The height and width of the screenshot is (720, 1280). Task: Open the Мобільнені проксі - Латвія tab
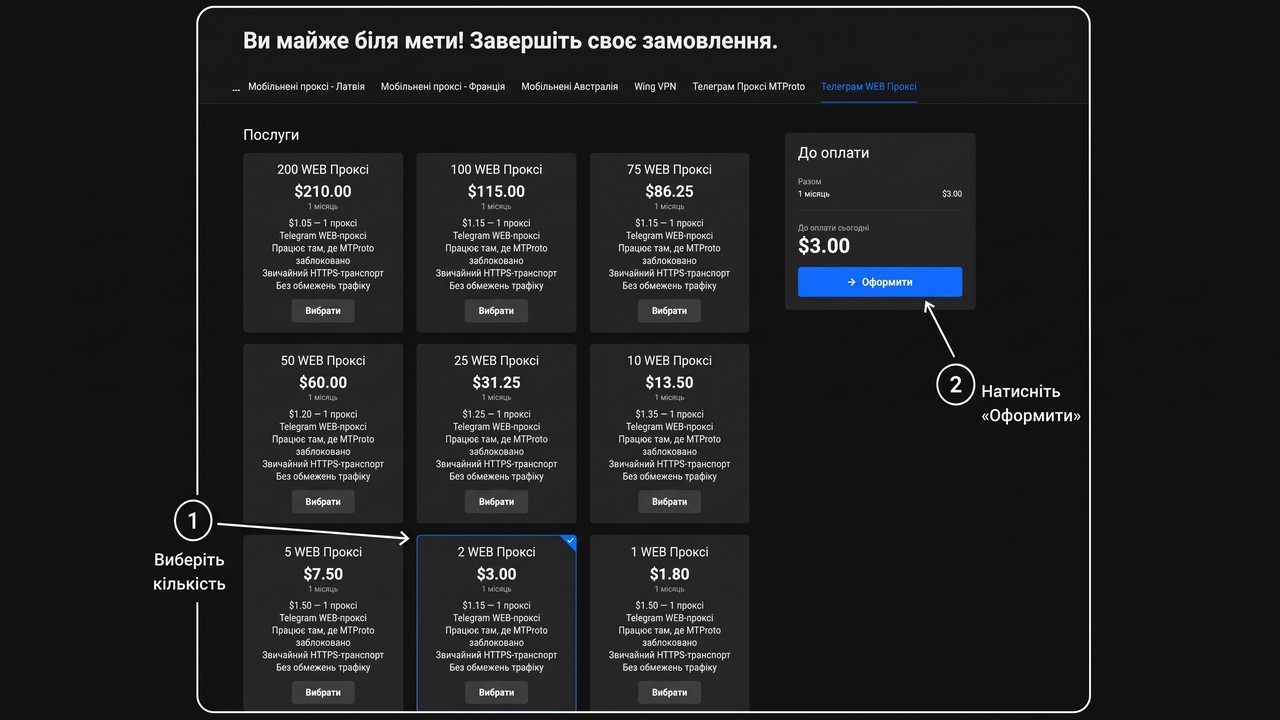pos(306,87)
